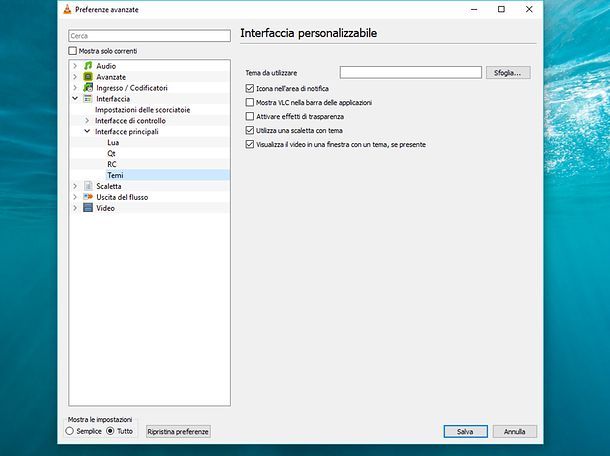This screenshot has width=610, height=456.
Task: Click the Sfoglia... browse button
Action: pos(508,73)
